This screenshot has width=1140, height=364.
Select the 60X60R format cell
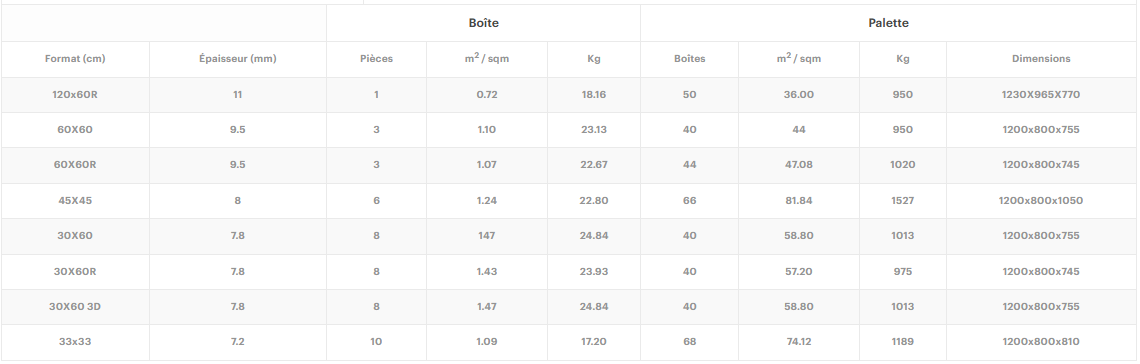click(x=75, y=165)
